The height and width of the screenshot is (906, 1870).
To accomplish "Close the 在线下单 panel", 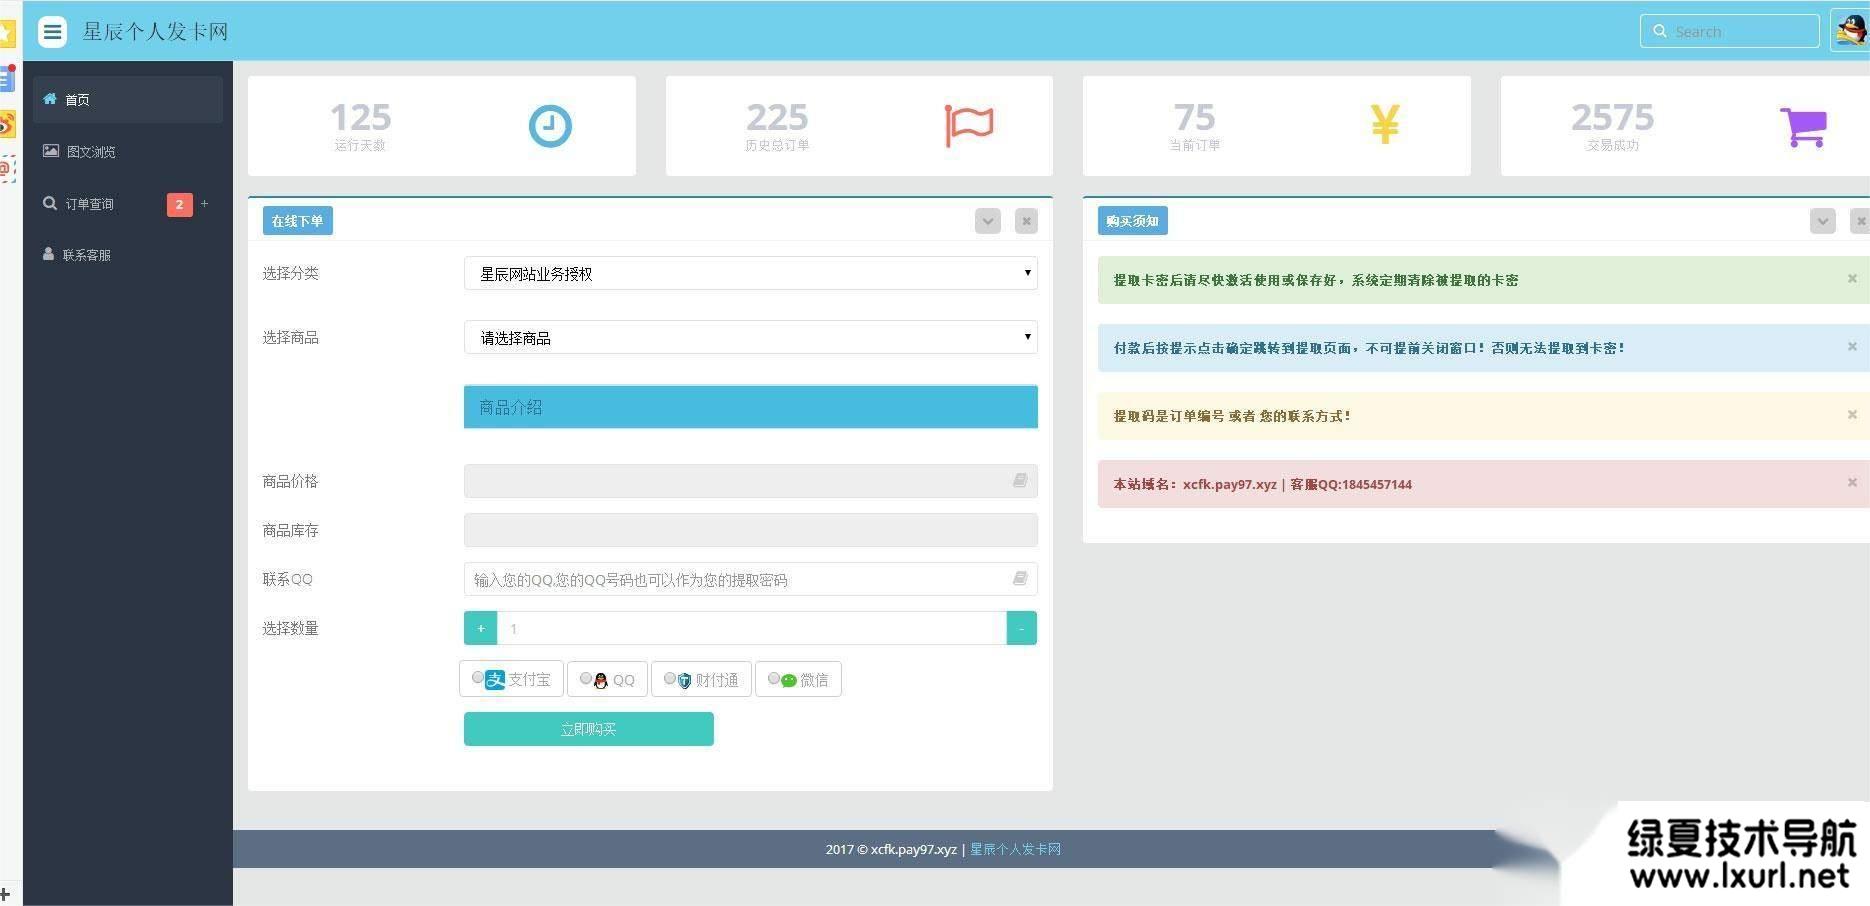I will pos(1026,221).
